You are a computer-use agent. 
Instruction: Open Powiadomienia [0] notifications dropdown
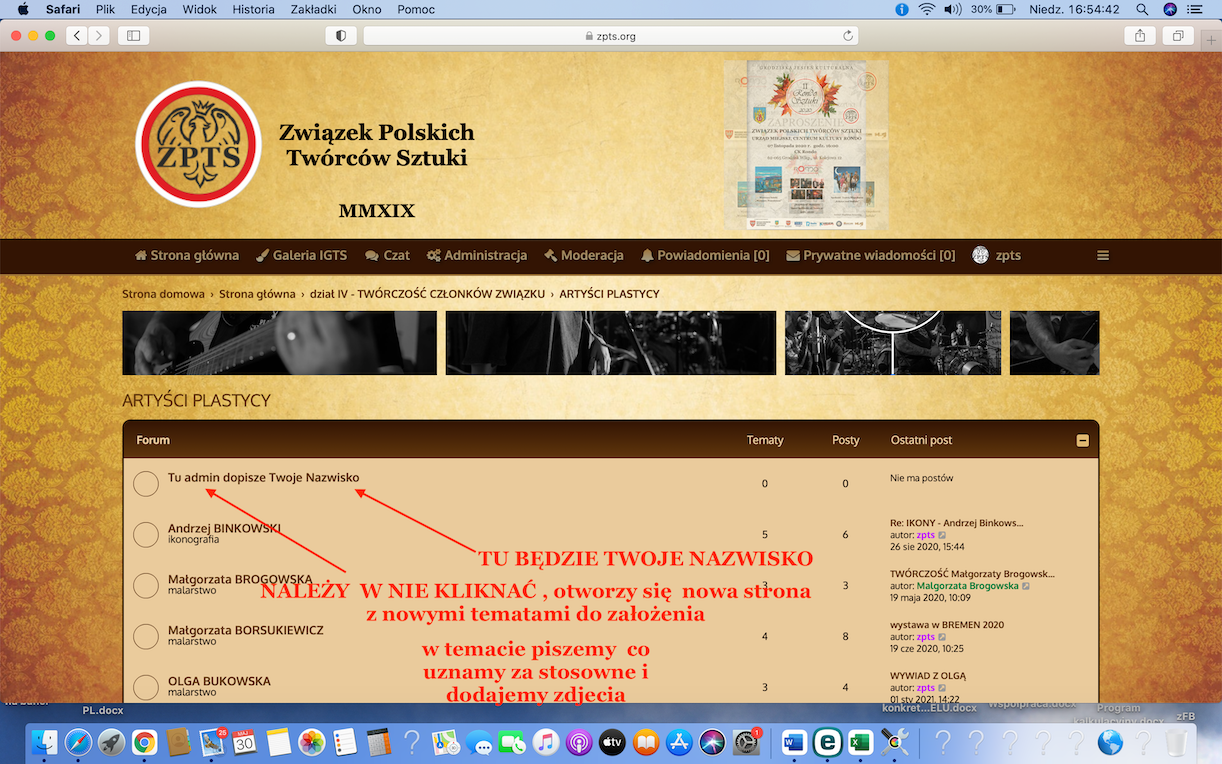tap(705, 255)
